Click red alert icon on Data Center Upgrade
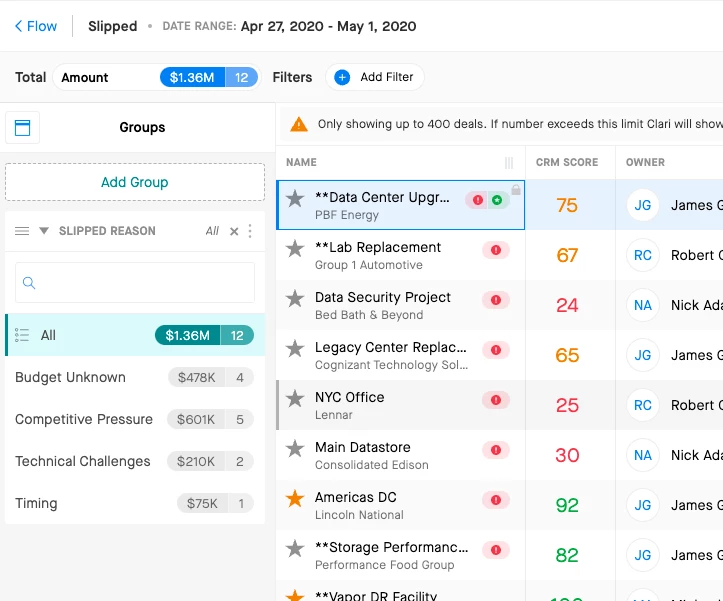This screenshot has width=723, height=601. 478,200
